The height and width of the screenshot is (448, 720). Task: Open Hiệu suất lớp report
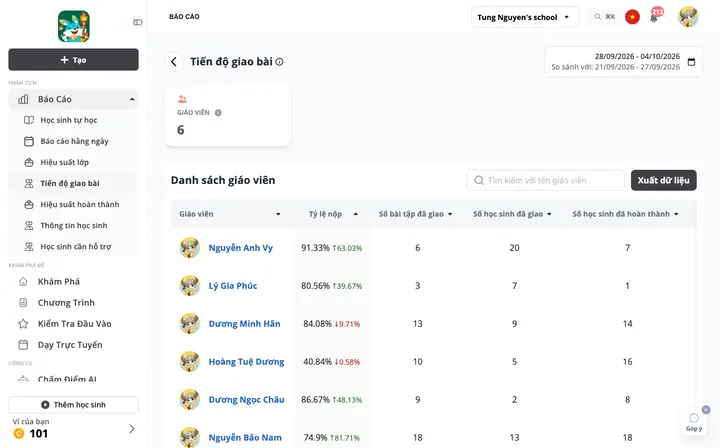[65, 162]
